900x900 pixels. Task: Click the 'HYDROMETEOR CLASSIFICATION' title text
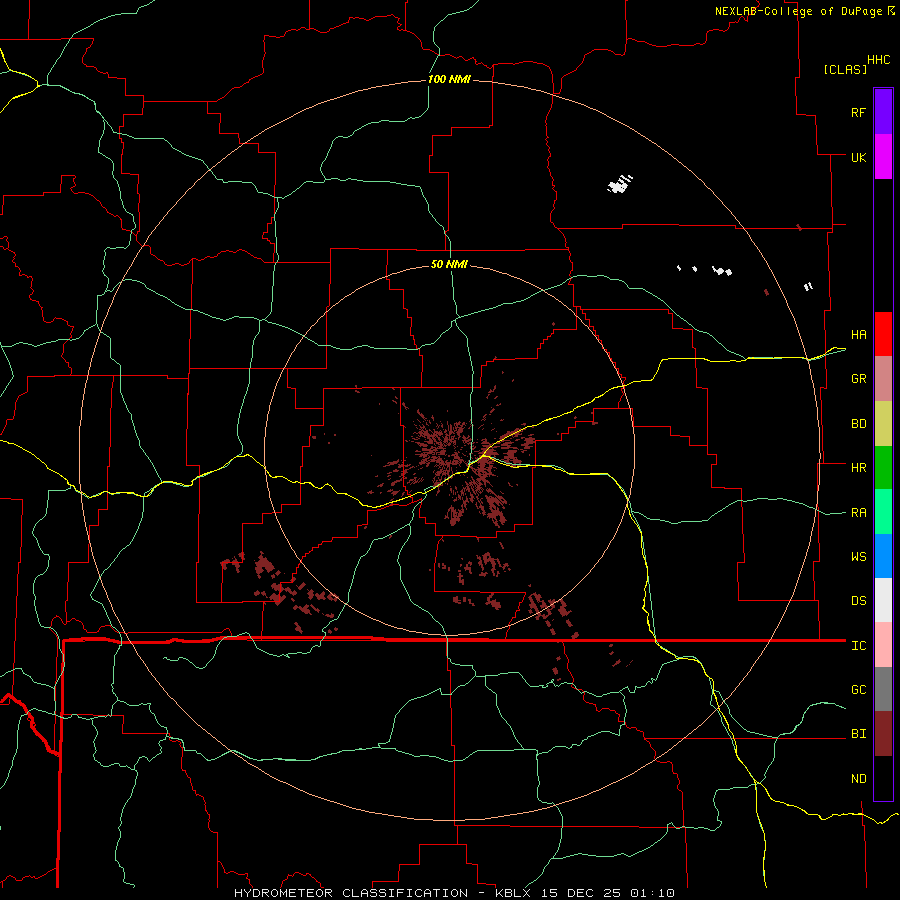coord(351,893)
